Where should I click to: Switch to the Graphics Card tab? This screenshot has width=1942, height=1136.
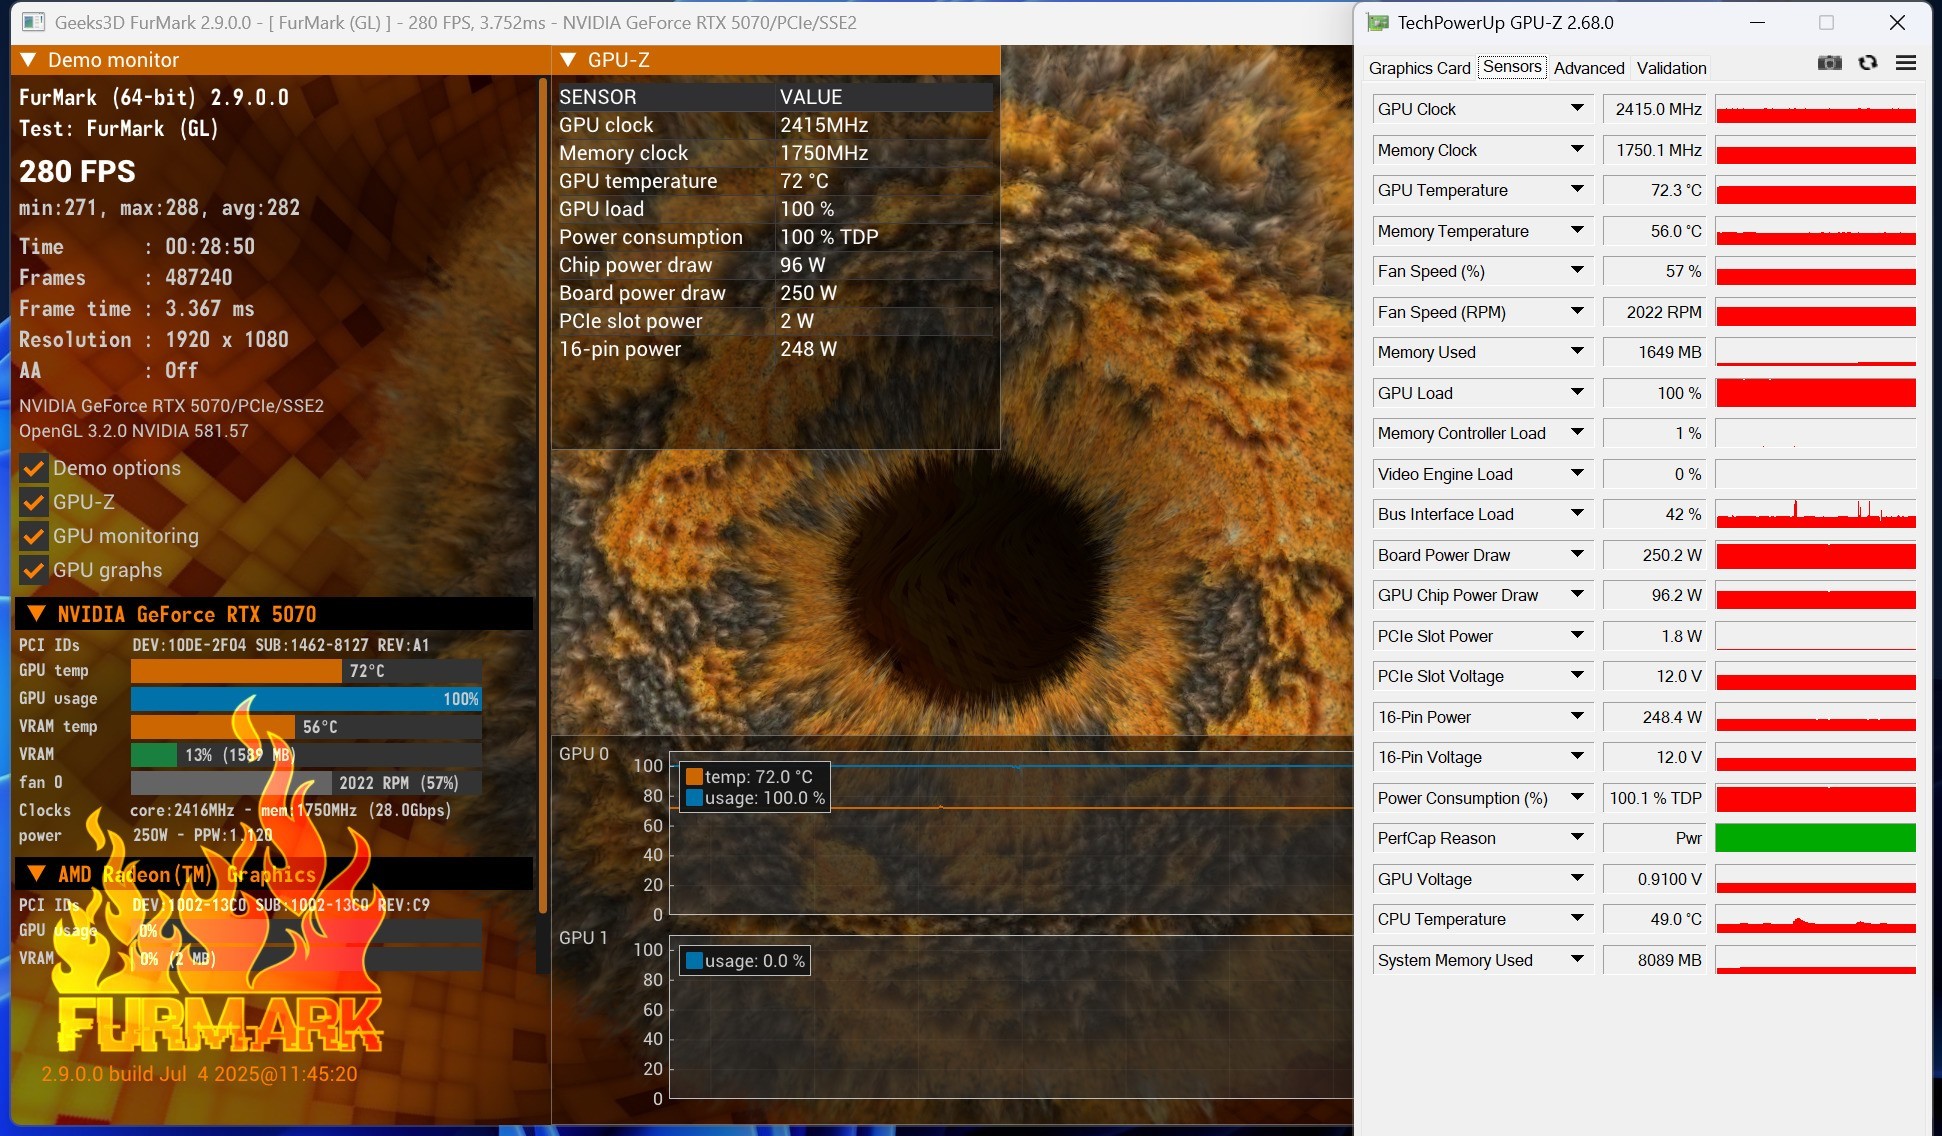[1418, 67]
